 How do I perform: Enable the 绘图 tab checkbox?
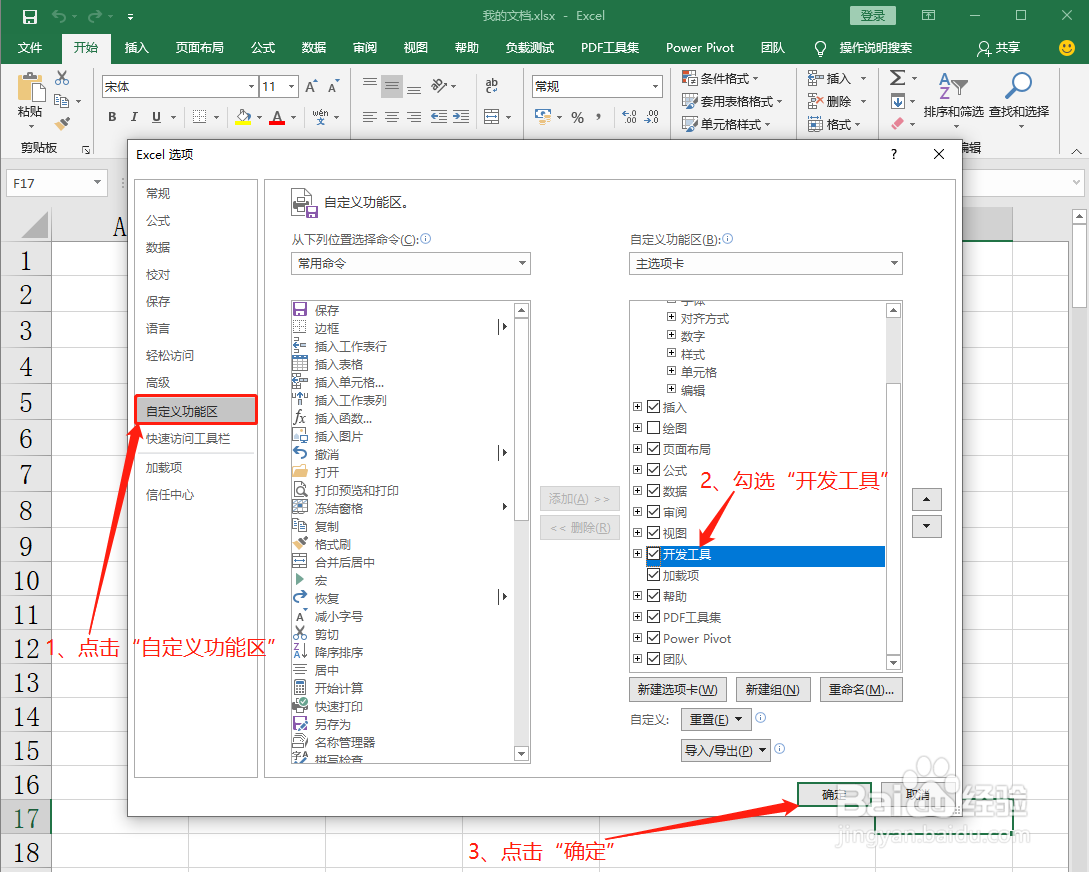pyautogui.click(x=654, y=428)
